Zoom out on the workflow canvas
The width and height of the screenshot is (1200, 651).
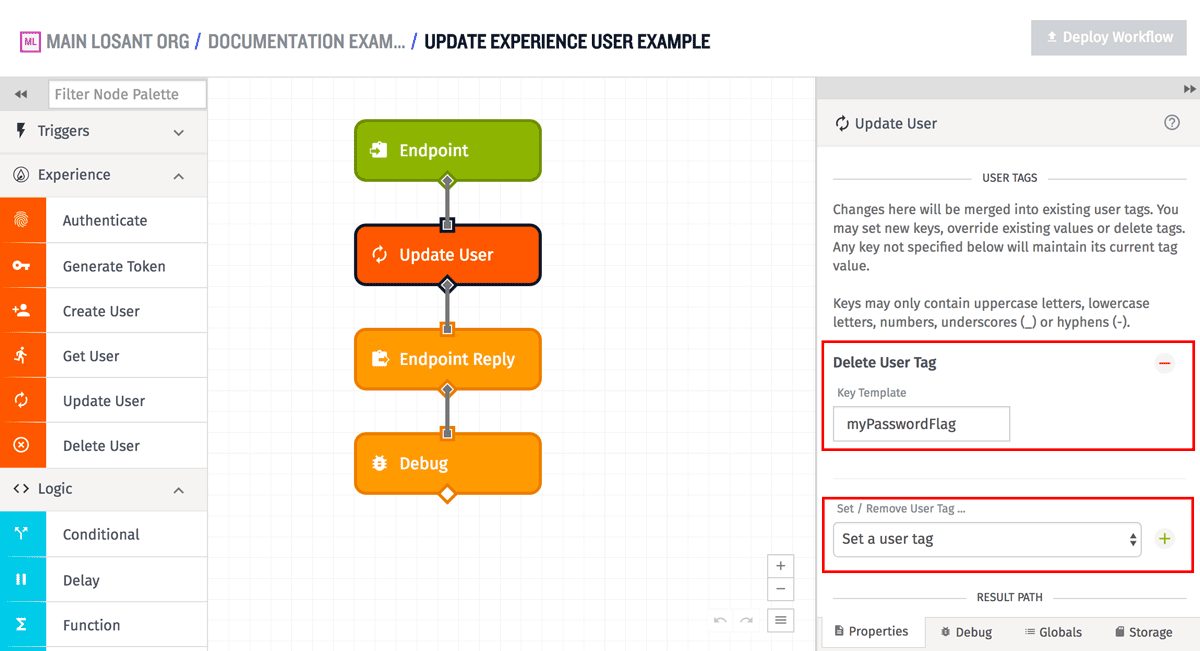click(780, 590)
